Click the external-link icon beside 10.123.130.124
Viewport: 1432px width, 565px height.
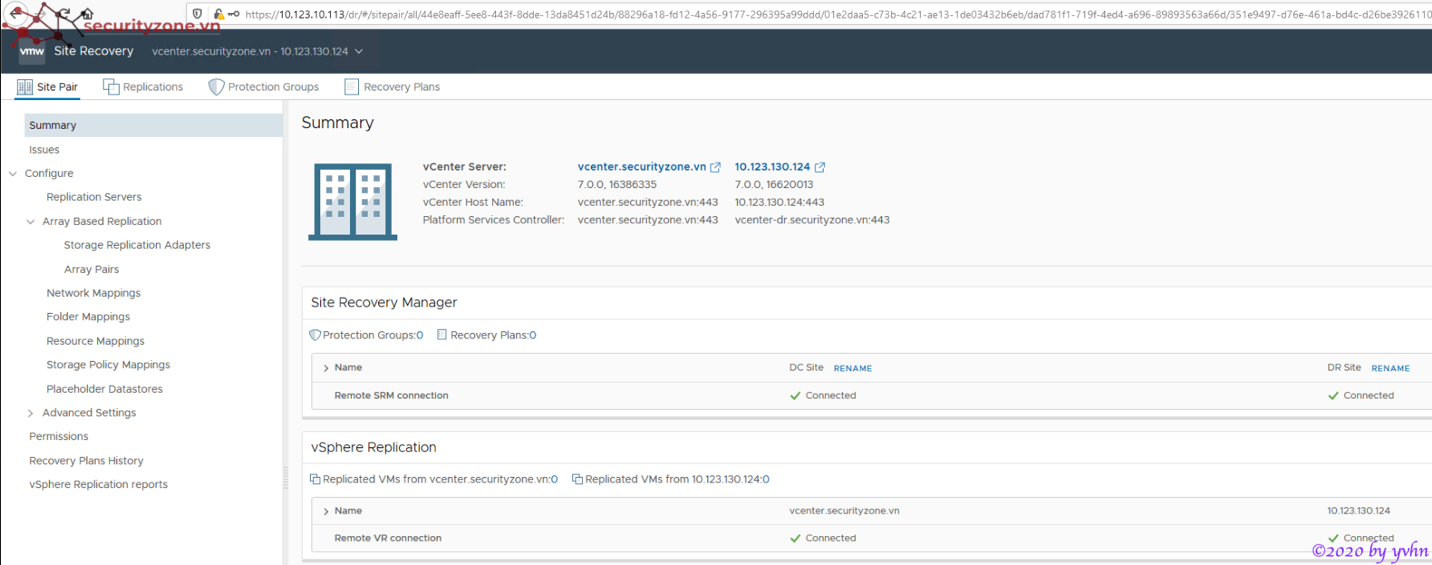[820, 167]
